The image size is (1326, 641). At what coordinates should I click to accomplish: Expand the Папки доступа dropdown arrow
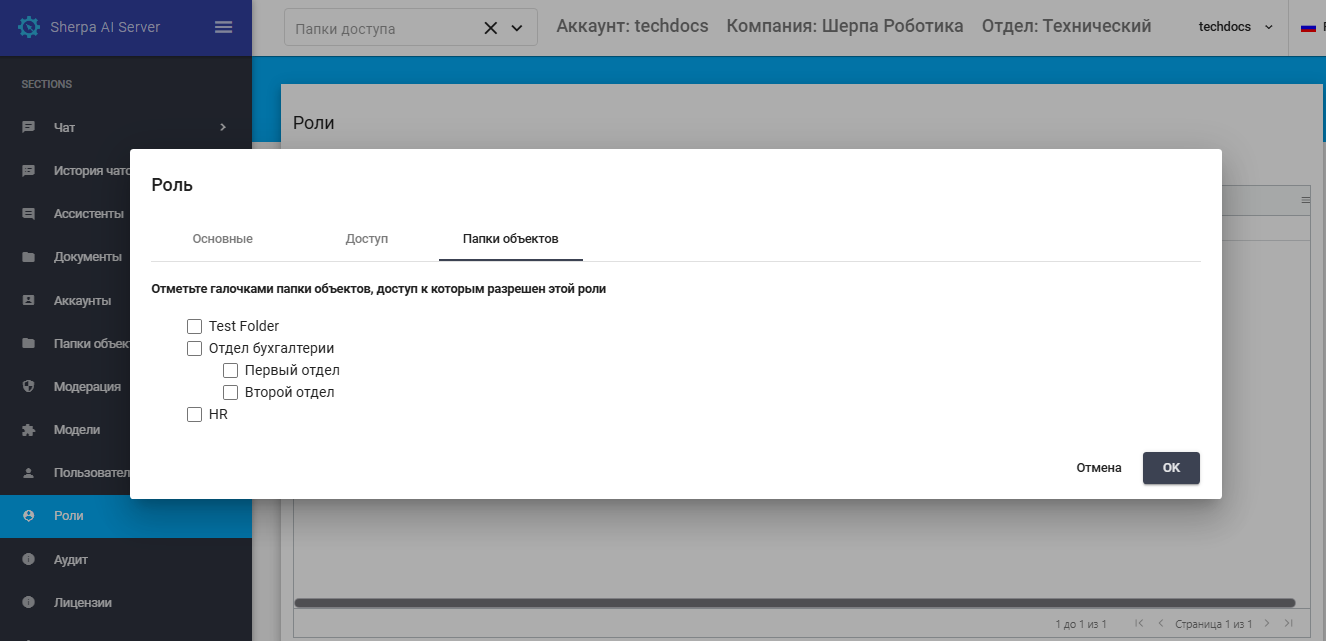517,28
